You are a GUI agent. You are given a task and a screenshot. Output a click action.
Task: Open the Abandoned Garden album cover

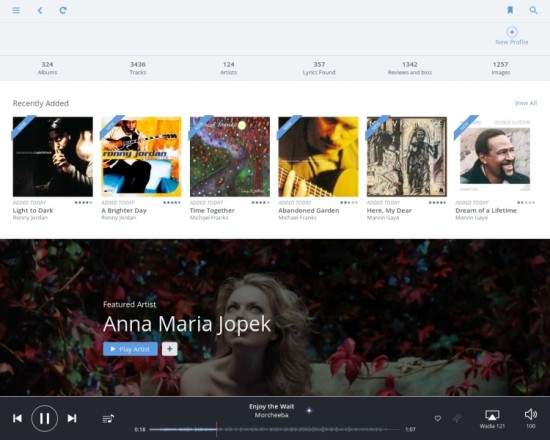318,156
